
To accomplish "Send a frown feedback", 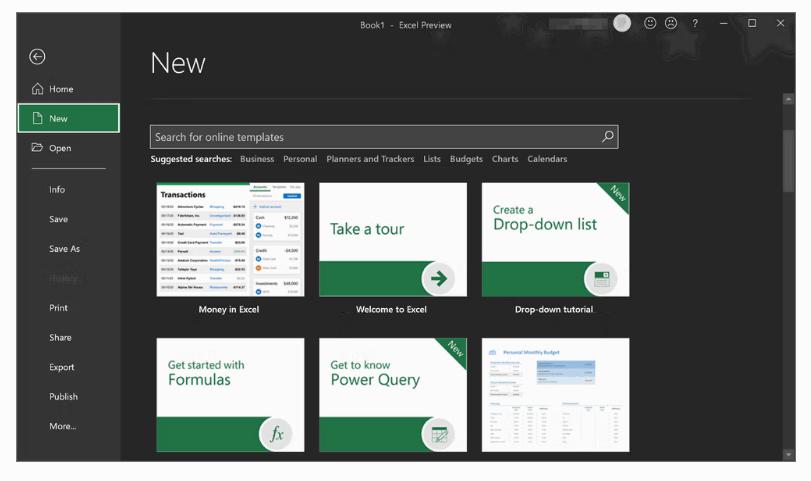I will [671, 23].
